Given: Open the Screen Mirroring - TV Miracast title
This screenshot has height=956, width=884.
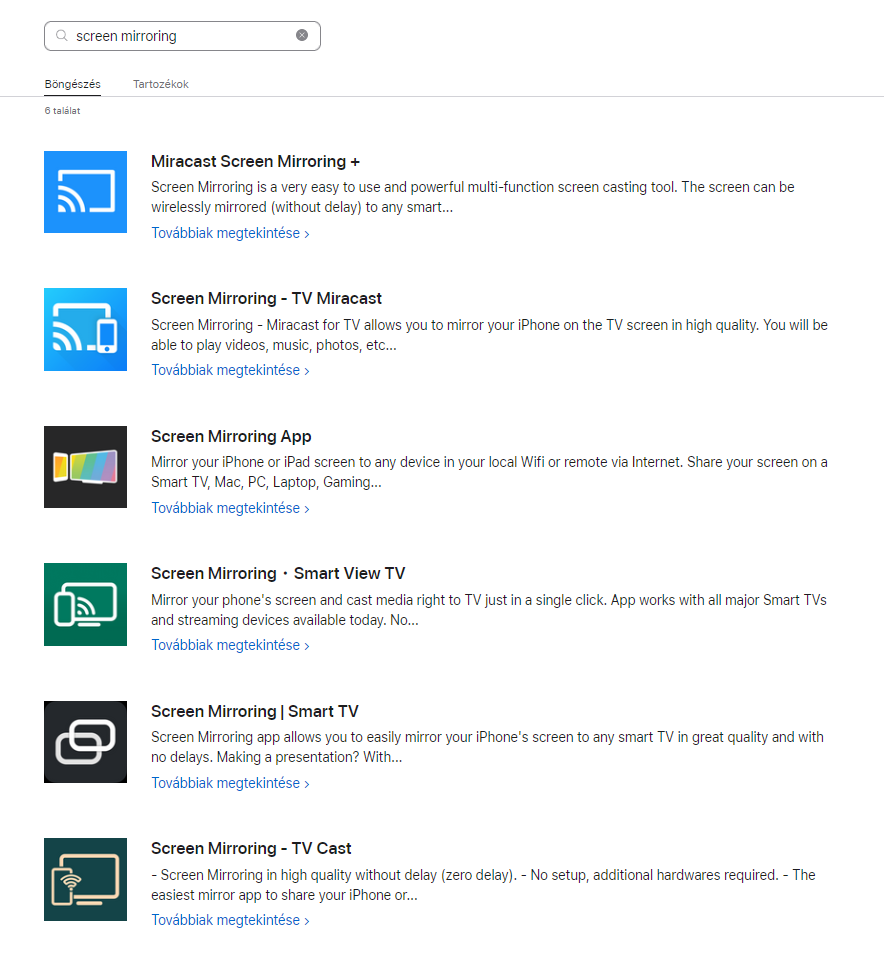Looking at the screenshot, I should tap(266, 299).
